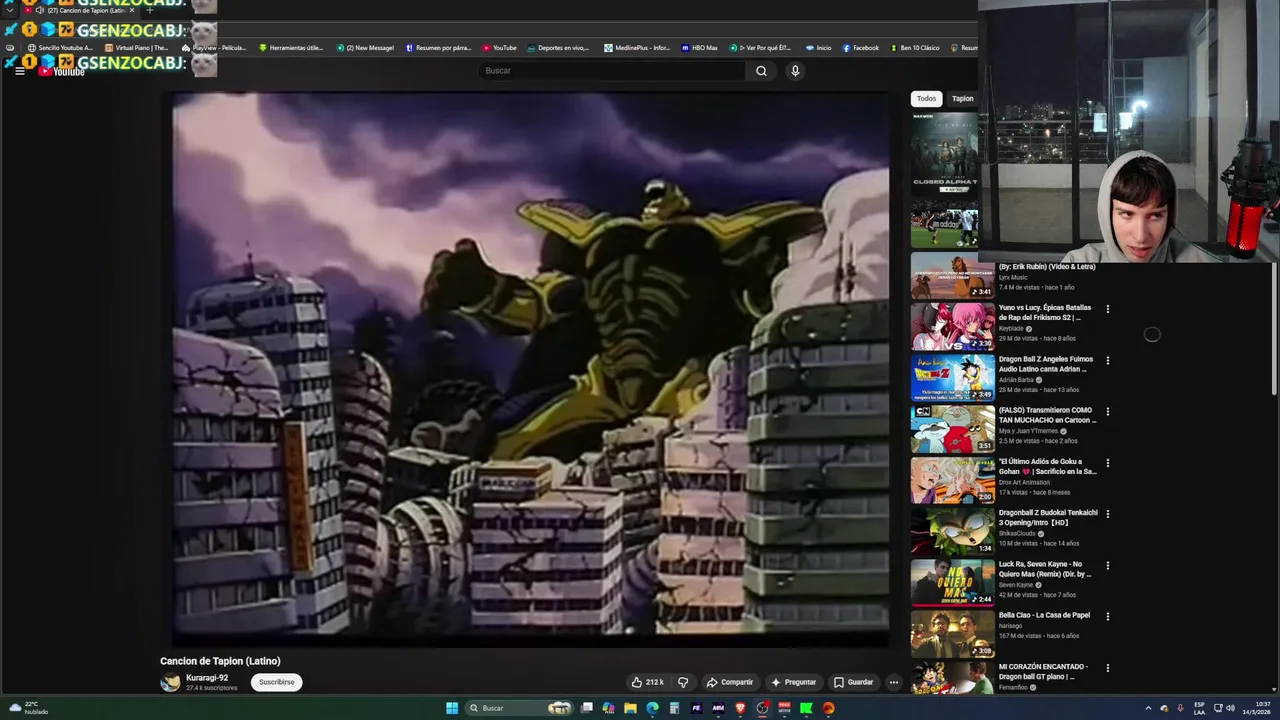Open Virtual Piano bookmark
1280x720 pixels.
coord(137,48)
